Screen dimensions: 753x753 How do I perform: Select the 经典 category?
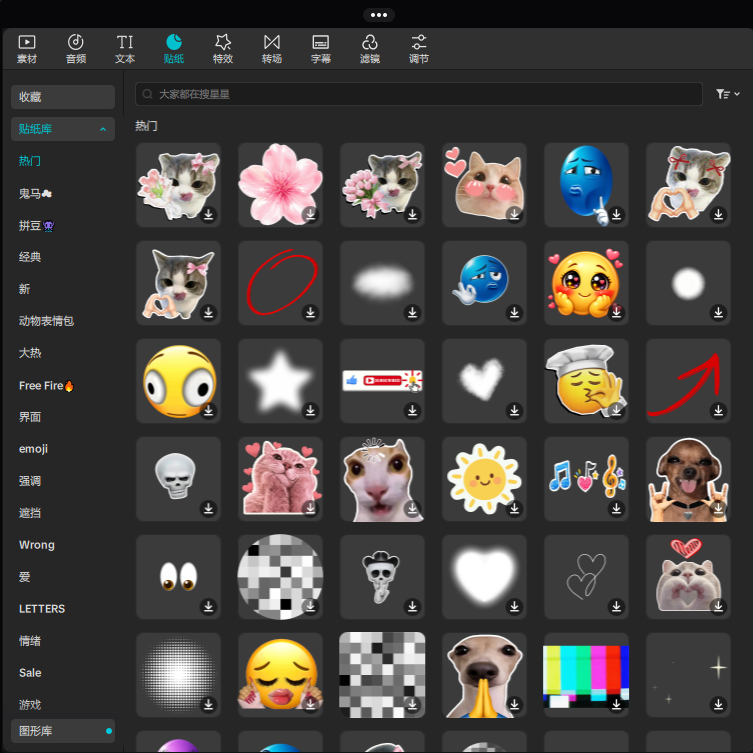coord(30,257)
